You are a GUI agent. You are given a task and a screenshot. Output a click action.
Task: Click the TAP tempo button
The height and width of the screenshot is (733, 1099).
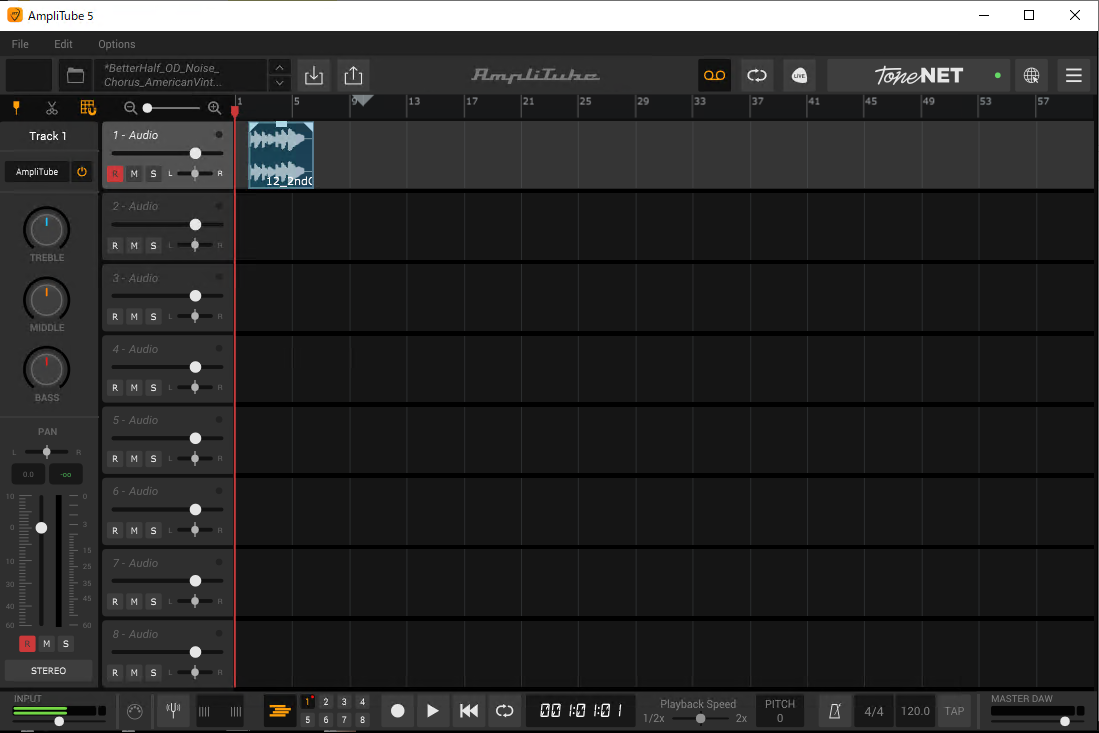click(955, 711)
